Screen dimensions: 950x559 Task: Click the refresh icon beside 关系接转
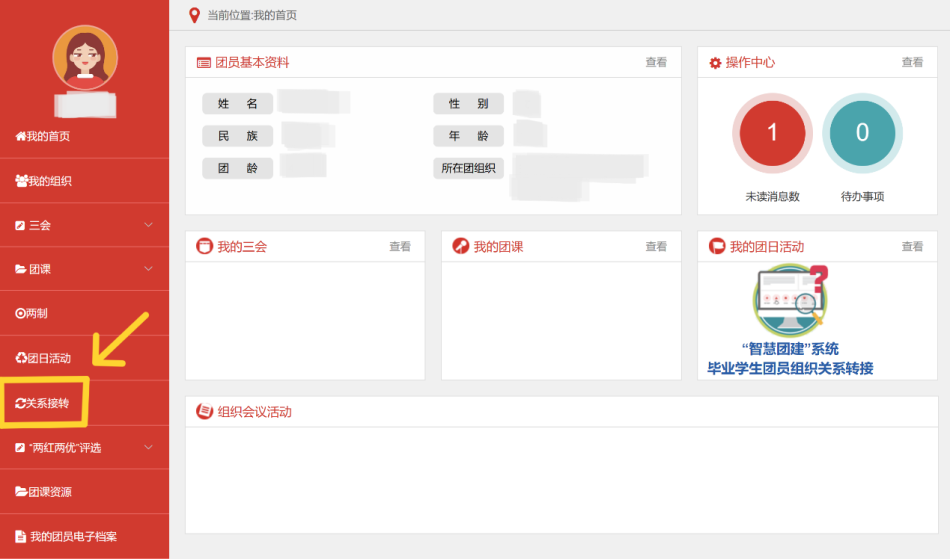click(x=20, y=403)
